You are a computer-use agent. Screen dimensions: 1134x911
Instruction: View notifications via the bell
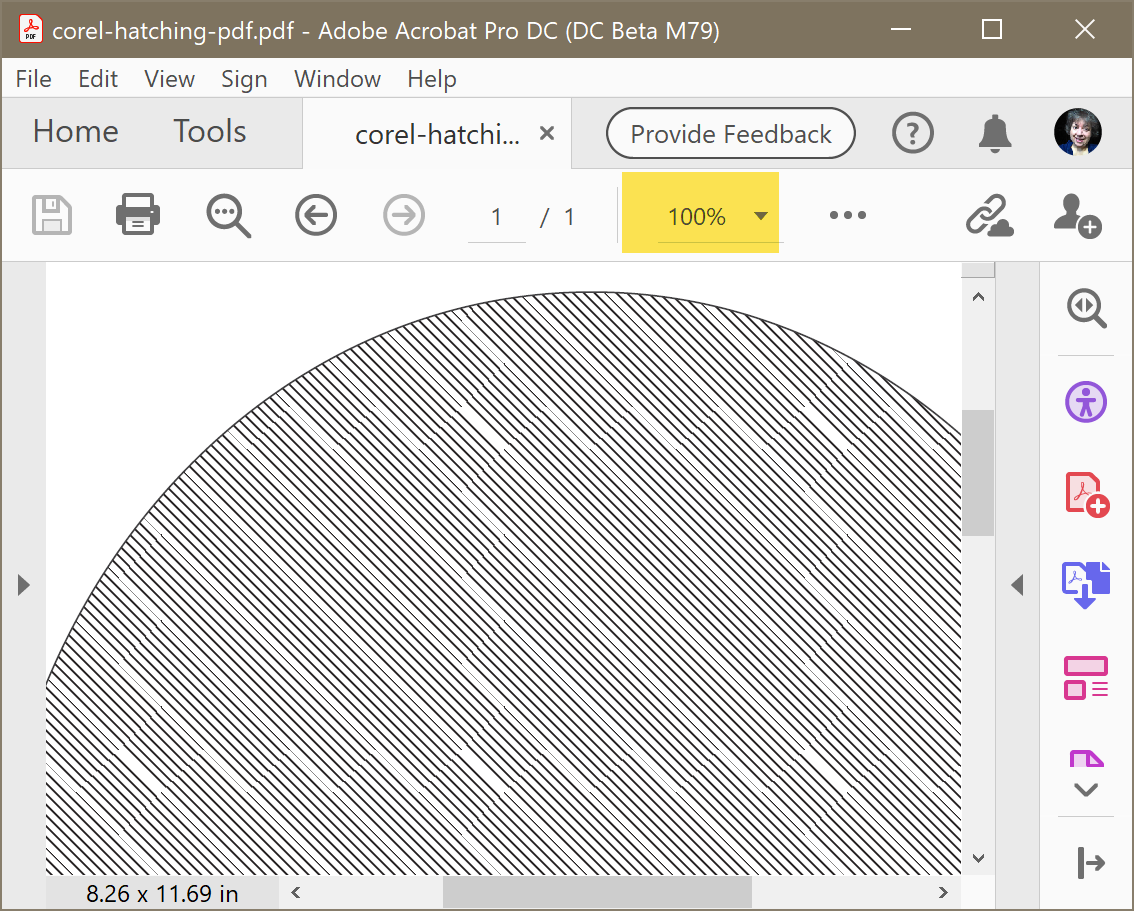click(x=994, y=132)
